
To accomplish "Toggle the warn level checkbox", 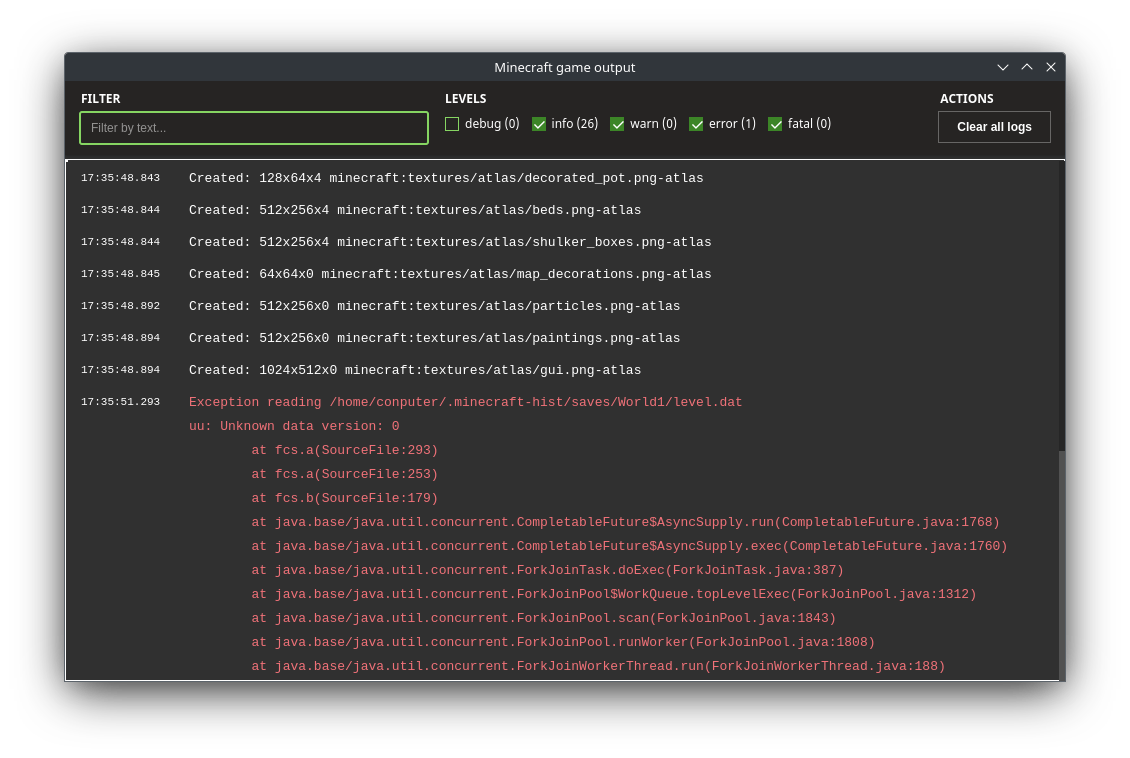I will point(617,124).
